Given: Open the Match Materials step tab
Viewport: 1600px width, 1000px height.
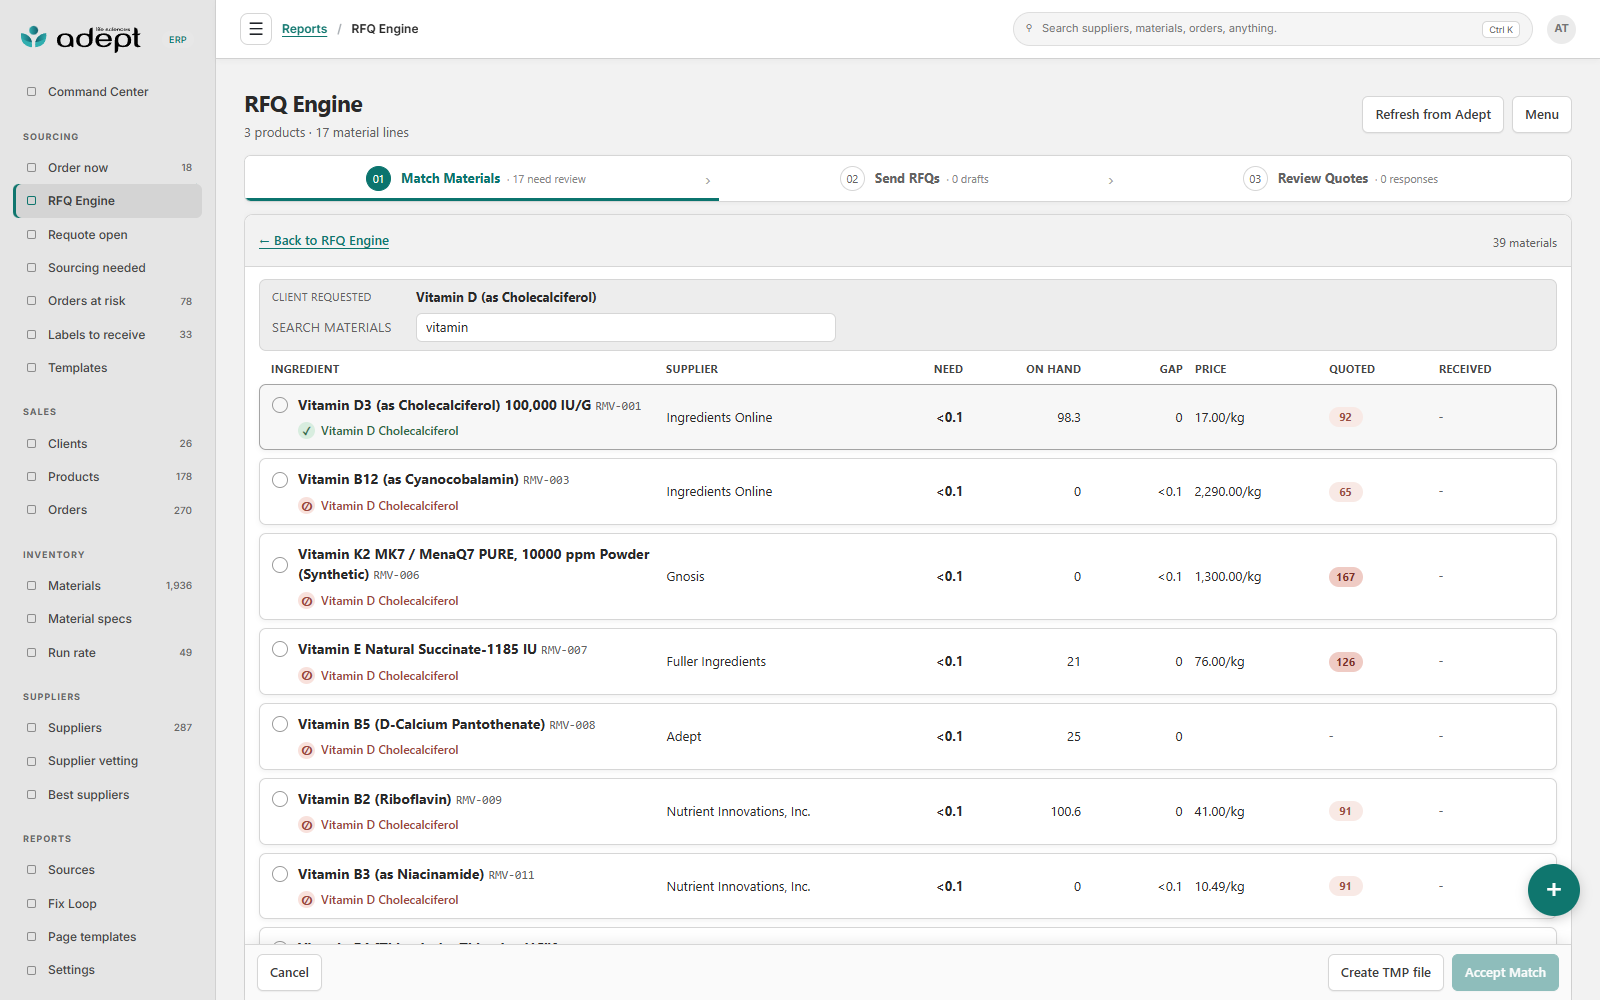Looking at the screenshot, I should [482, 179].
